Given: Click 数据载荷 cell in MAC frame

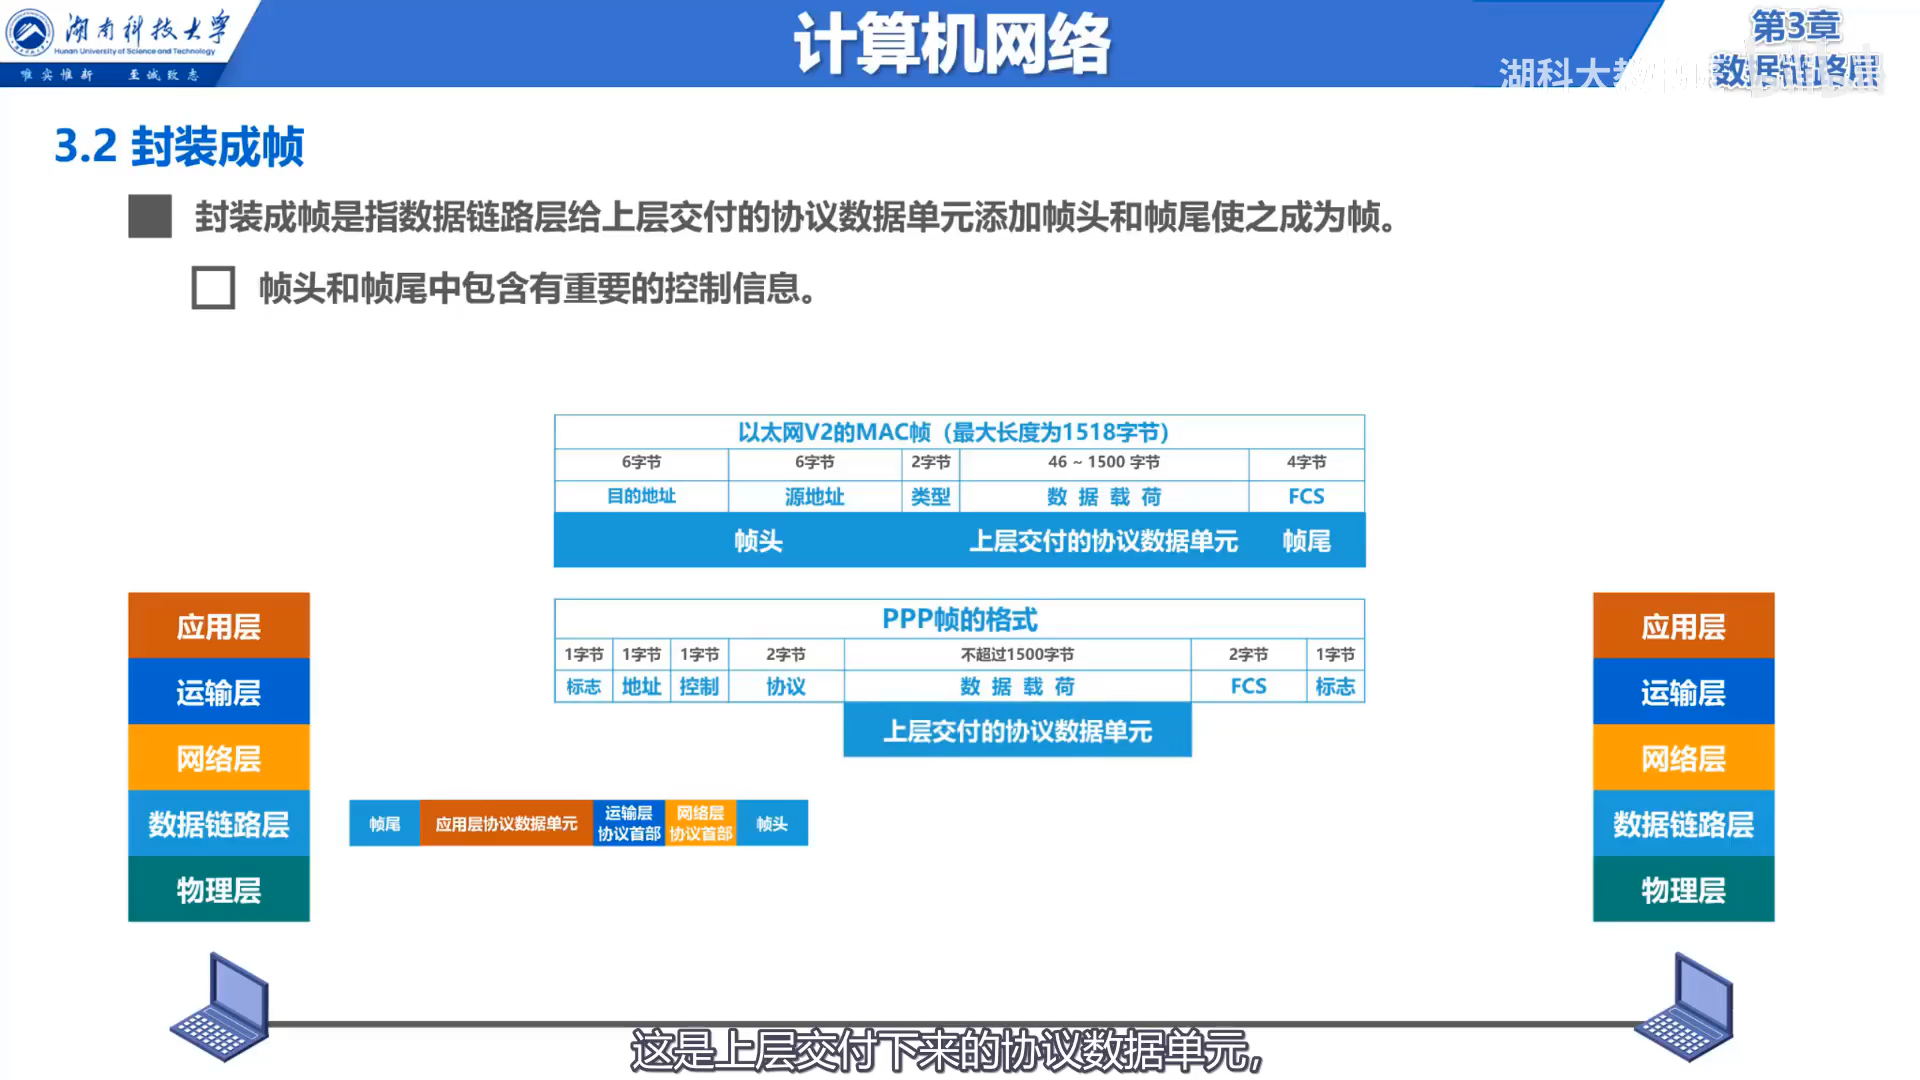Looking at the screenshot, I should (x=1104, y=496).
